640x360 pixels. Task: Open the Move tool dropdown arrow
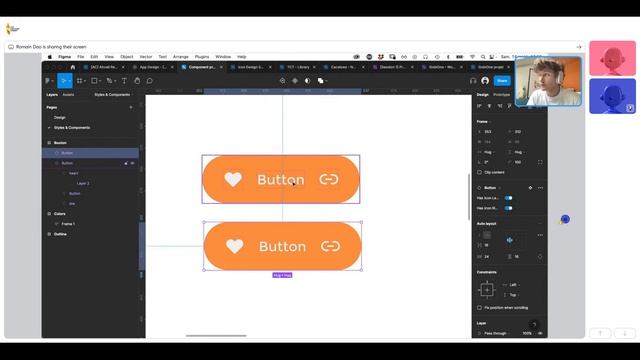(x=69, y=81)
